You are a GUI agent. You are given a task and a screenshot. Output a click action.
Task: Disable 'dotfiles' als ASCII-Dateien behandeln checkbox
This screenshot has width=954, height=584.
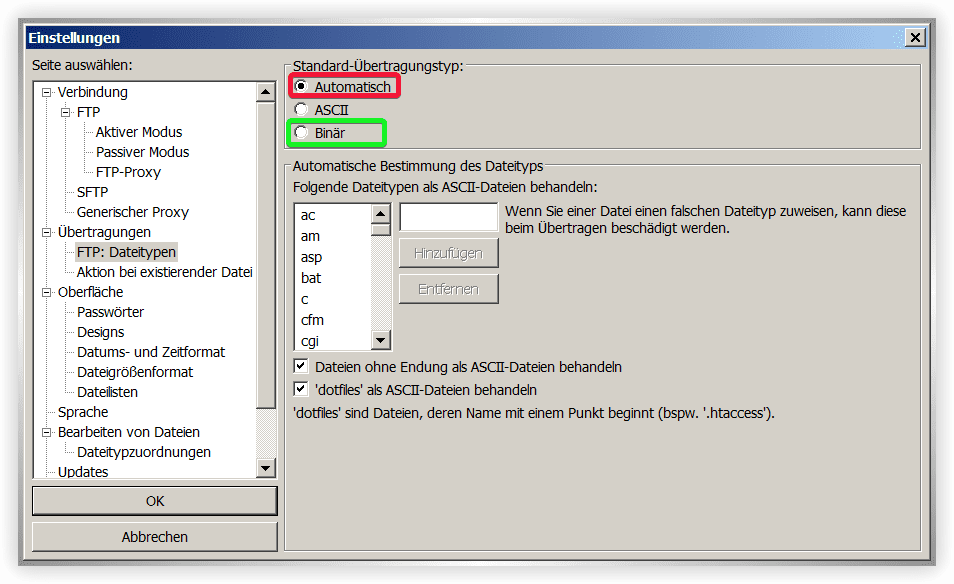301,389
